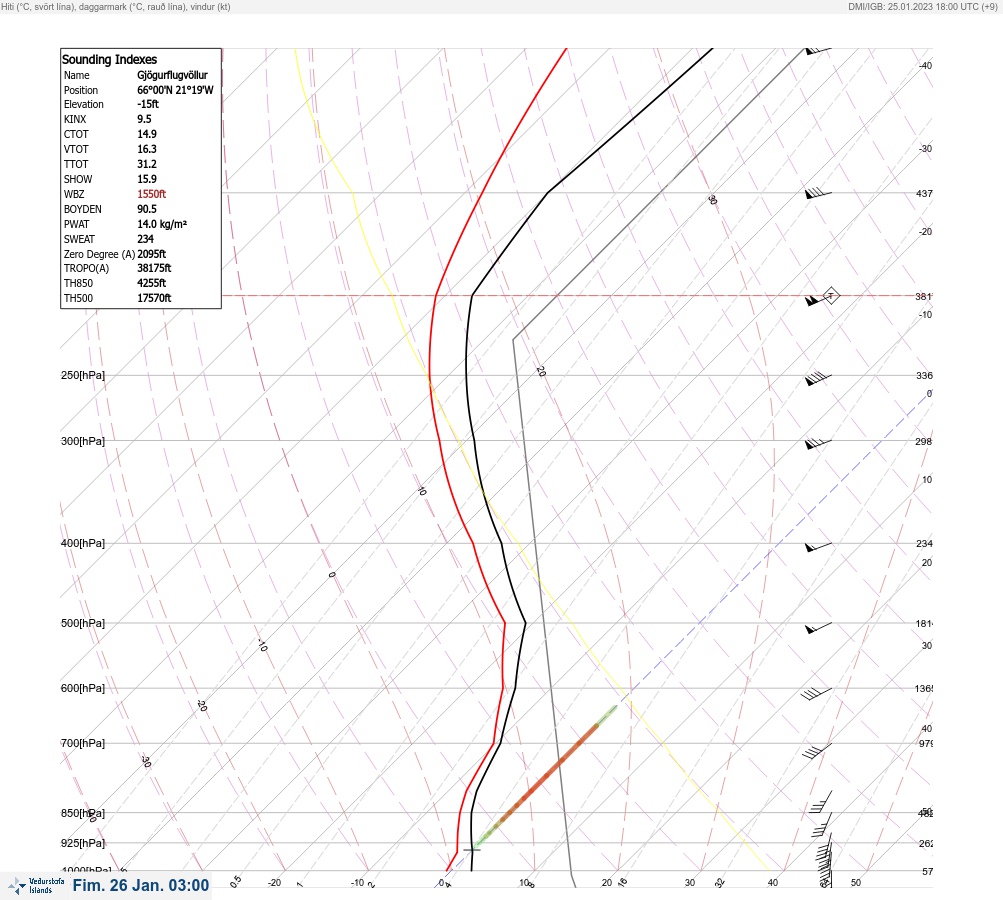The height and width of the screenshot is (900, 1003).
Task: Select the '-20' label on the bottom temperature axis
Action: (274, 883)
